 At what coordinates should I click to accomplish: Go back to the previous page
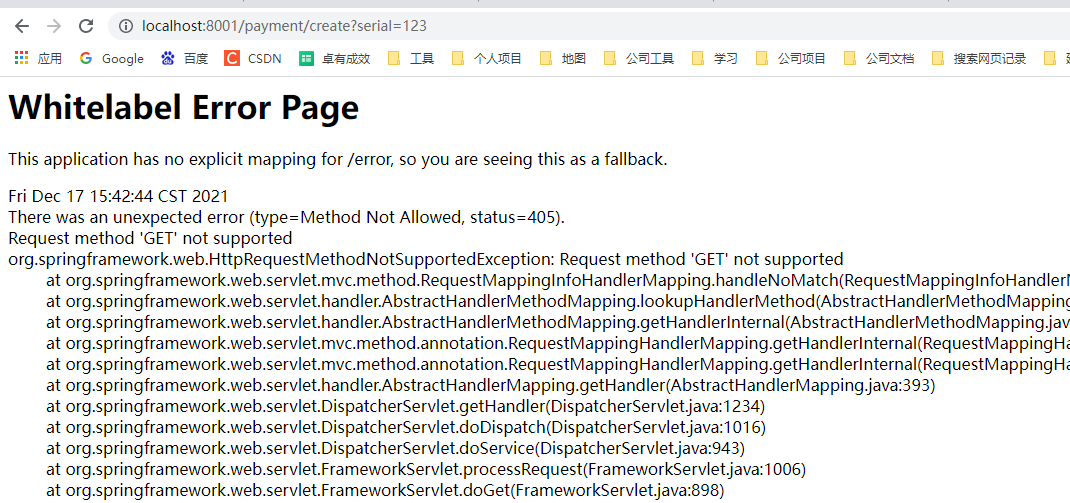pos(23,27)
